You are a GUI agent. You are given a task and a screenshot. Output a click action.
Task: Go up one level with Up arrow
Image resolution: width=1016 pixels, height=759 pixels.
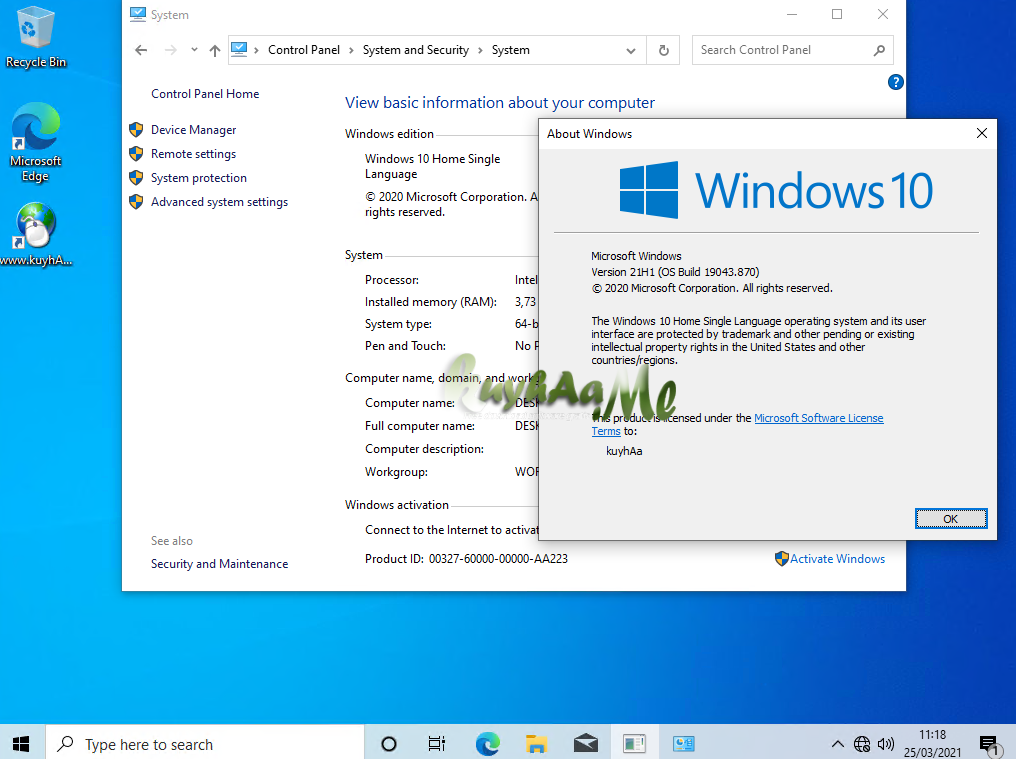point(215,50)
